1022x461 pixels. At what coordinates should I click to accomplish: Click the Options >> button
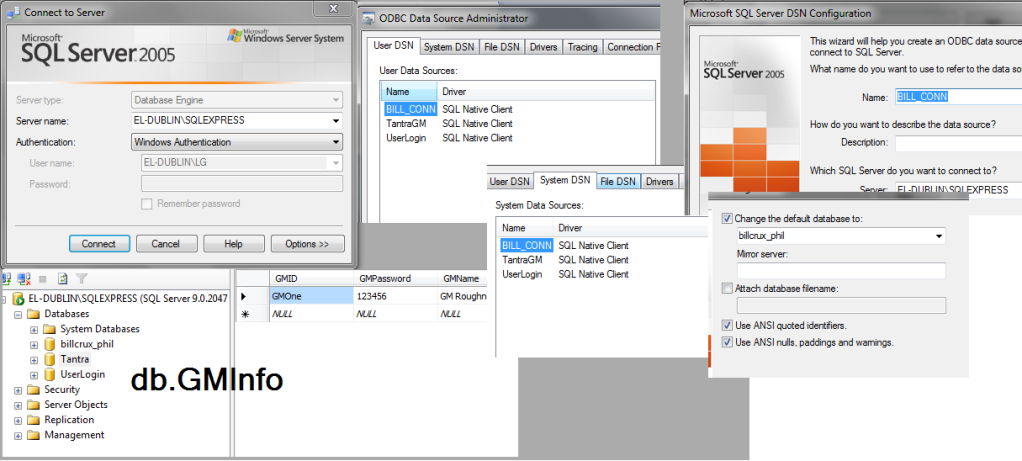307,244
